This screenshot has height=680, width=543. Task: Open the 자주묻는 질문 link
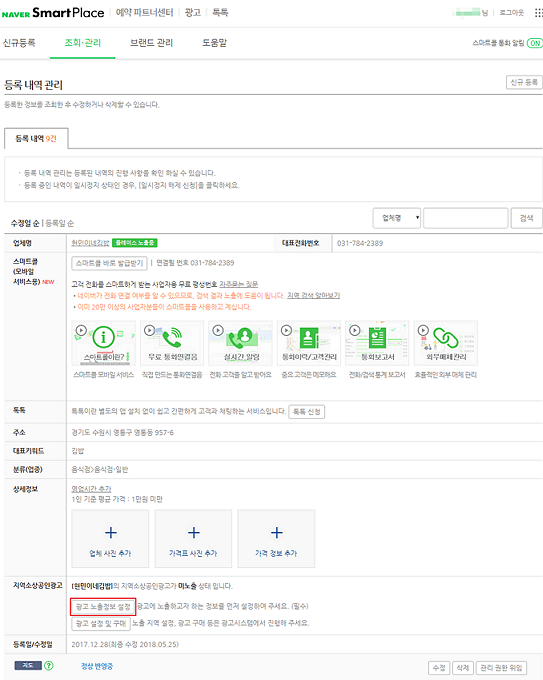pos(239,284)
